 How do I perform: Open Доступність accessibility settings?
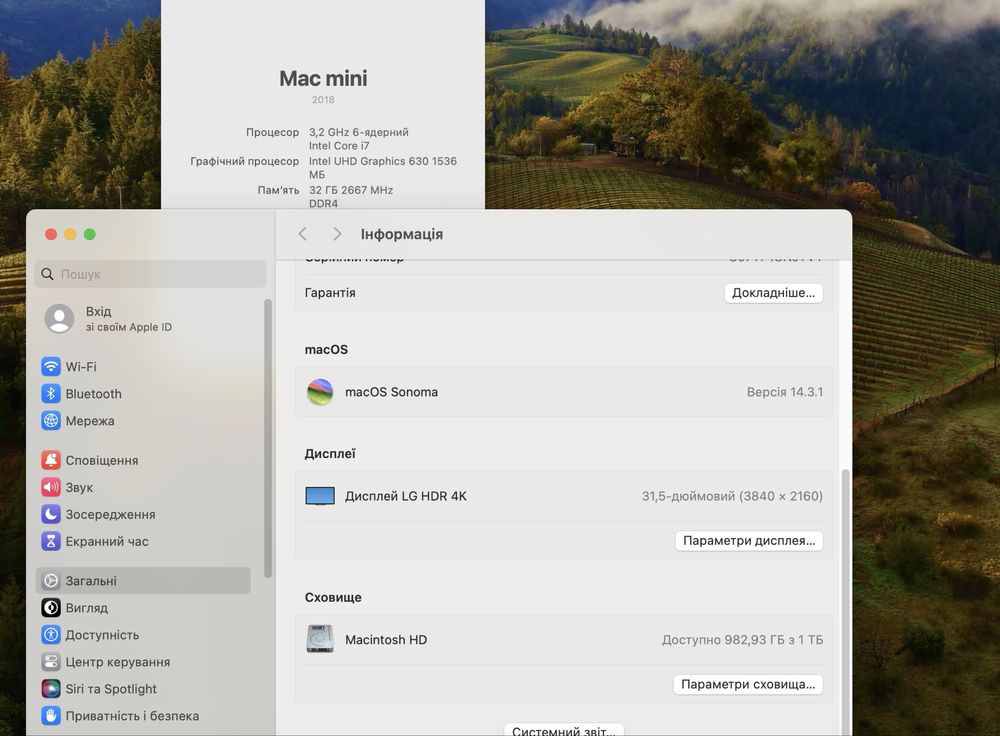coord(90,635)
